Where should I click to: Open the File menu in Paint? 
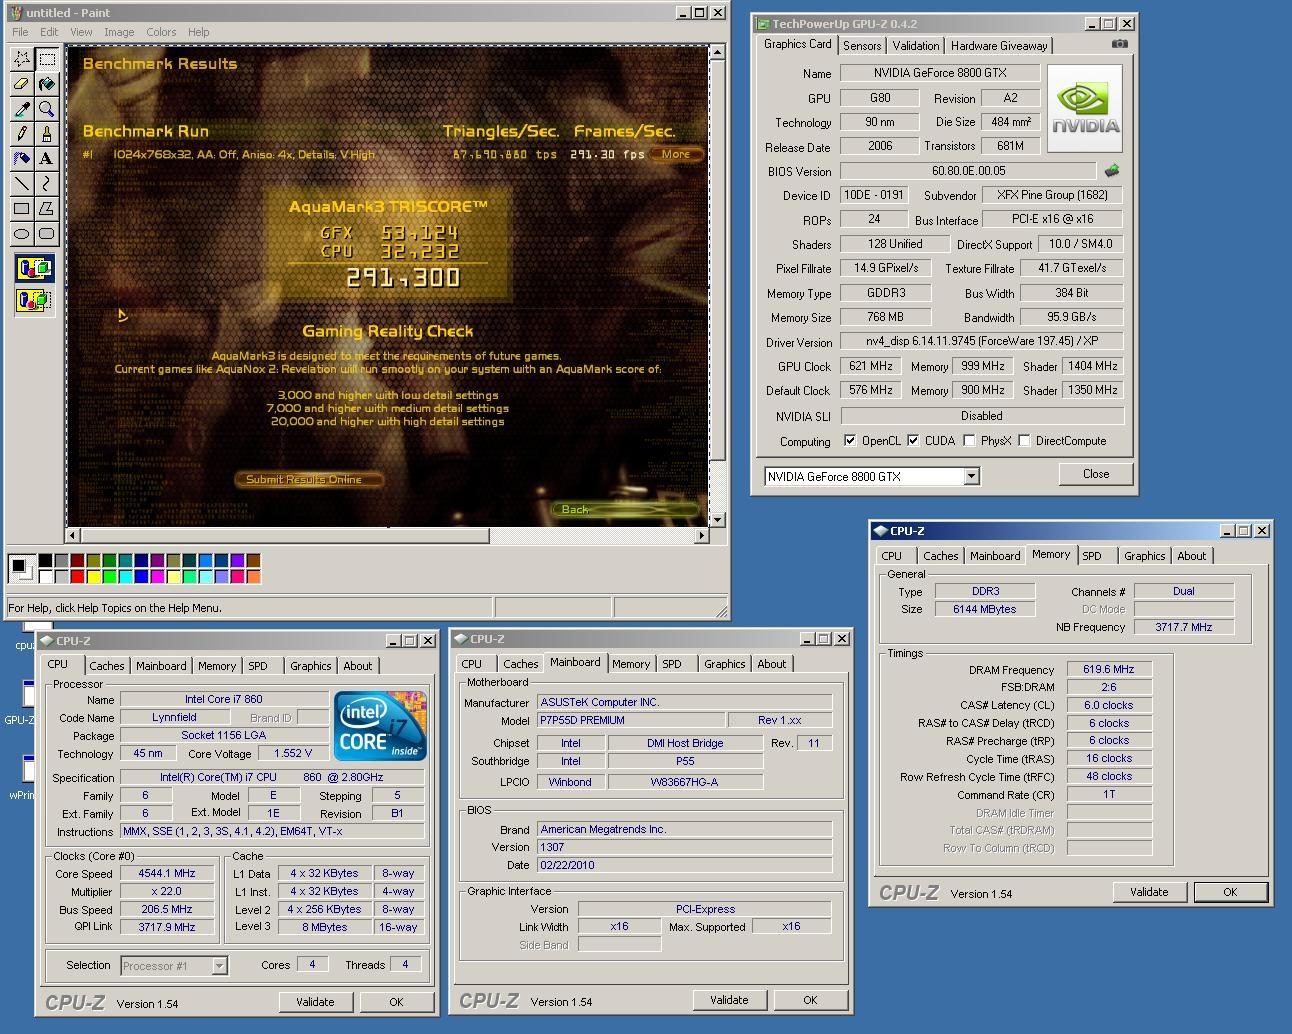tap(20, 32)
